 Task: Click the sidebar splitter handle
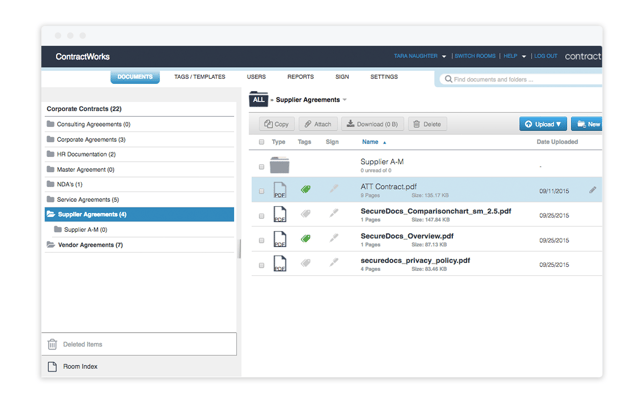(239, 249)
